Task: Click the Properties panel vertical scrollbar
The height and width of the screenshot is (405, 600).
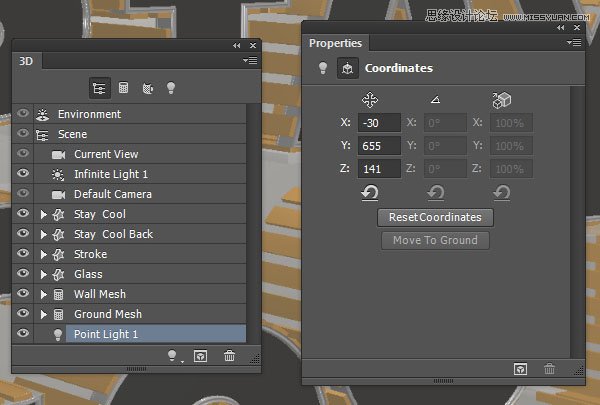Action: (x=576, y=222)
